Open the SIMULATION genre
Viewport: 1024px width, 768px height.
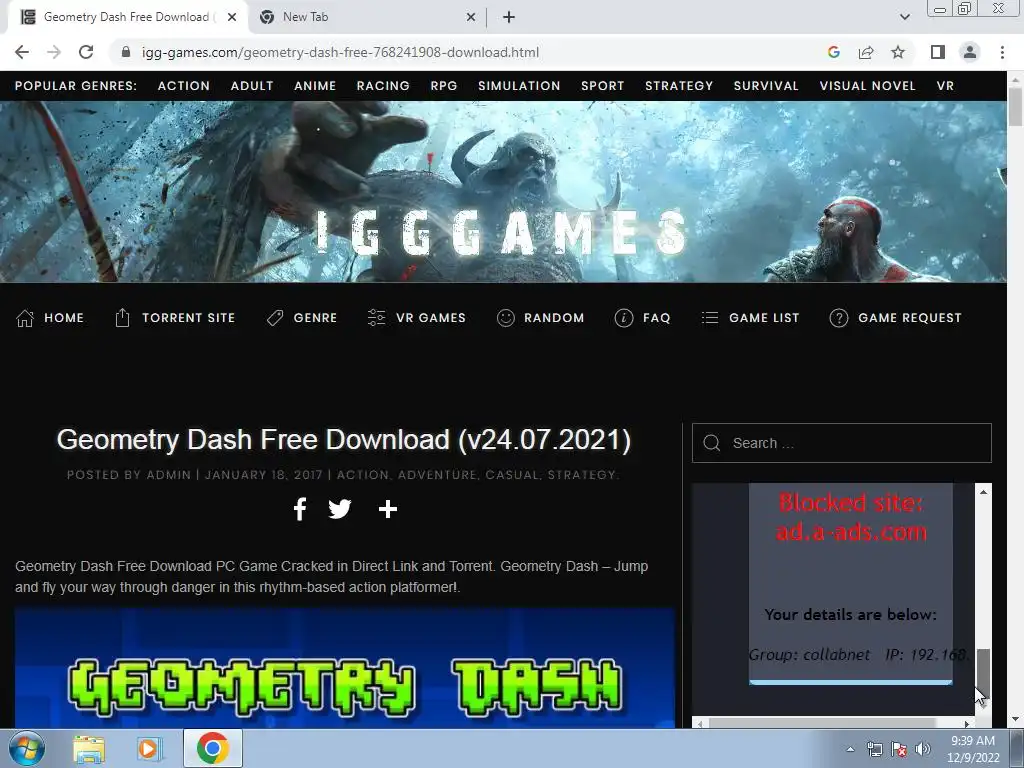pos(519,86)
